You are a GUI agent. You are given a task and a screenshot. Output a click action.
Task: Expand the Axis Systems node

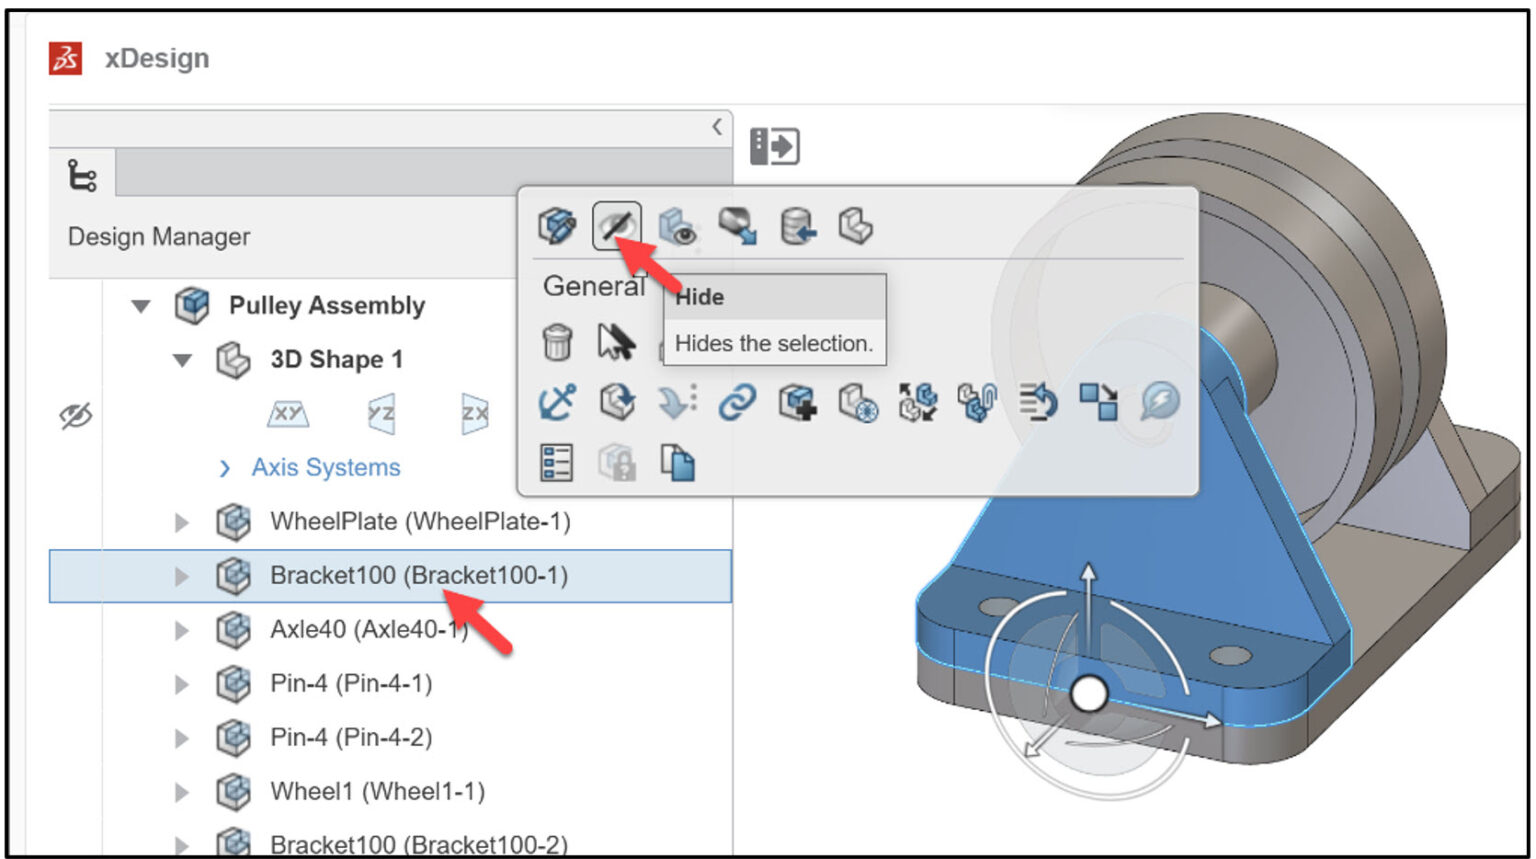click(222, 467)
